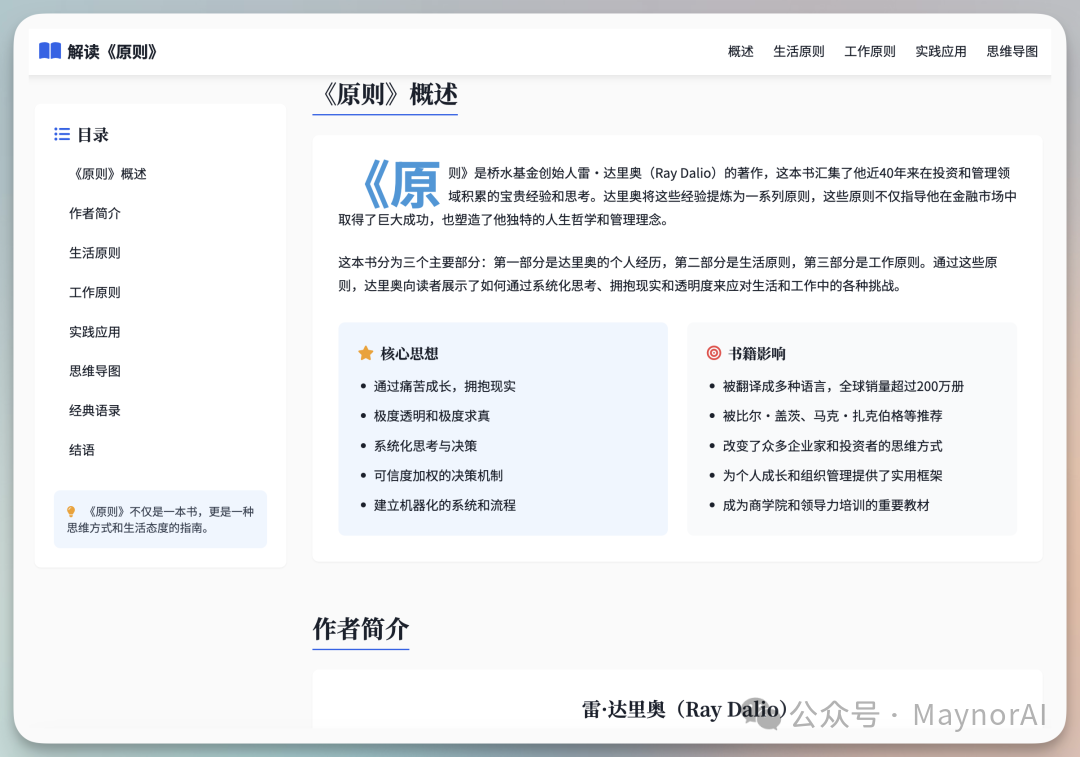Switch to 实践应用 in the navbar

click(941, 51)
